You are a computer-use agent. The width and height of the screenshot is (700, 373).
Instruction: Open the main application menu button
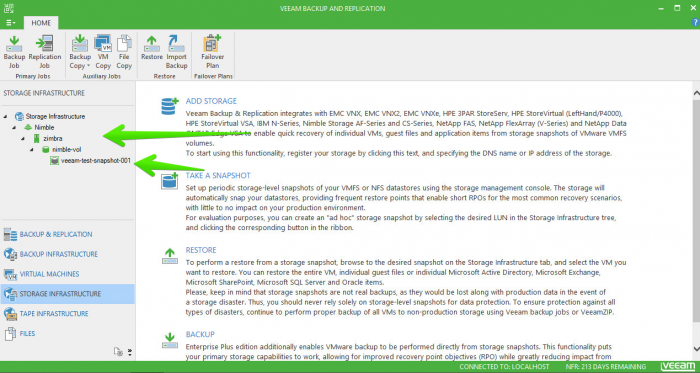[11, 23]
